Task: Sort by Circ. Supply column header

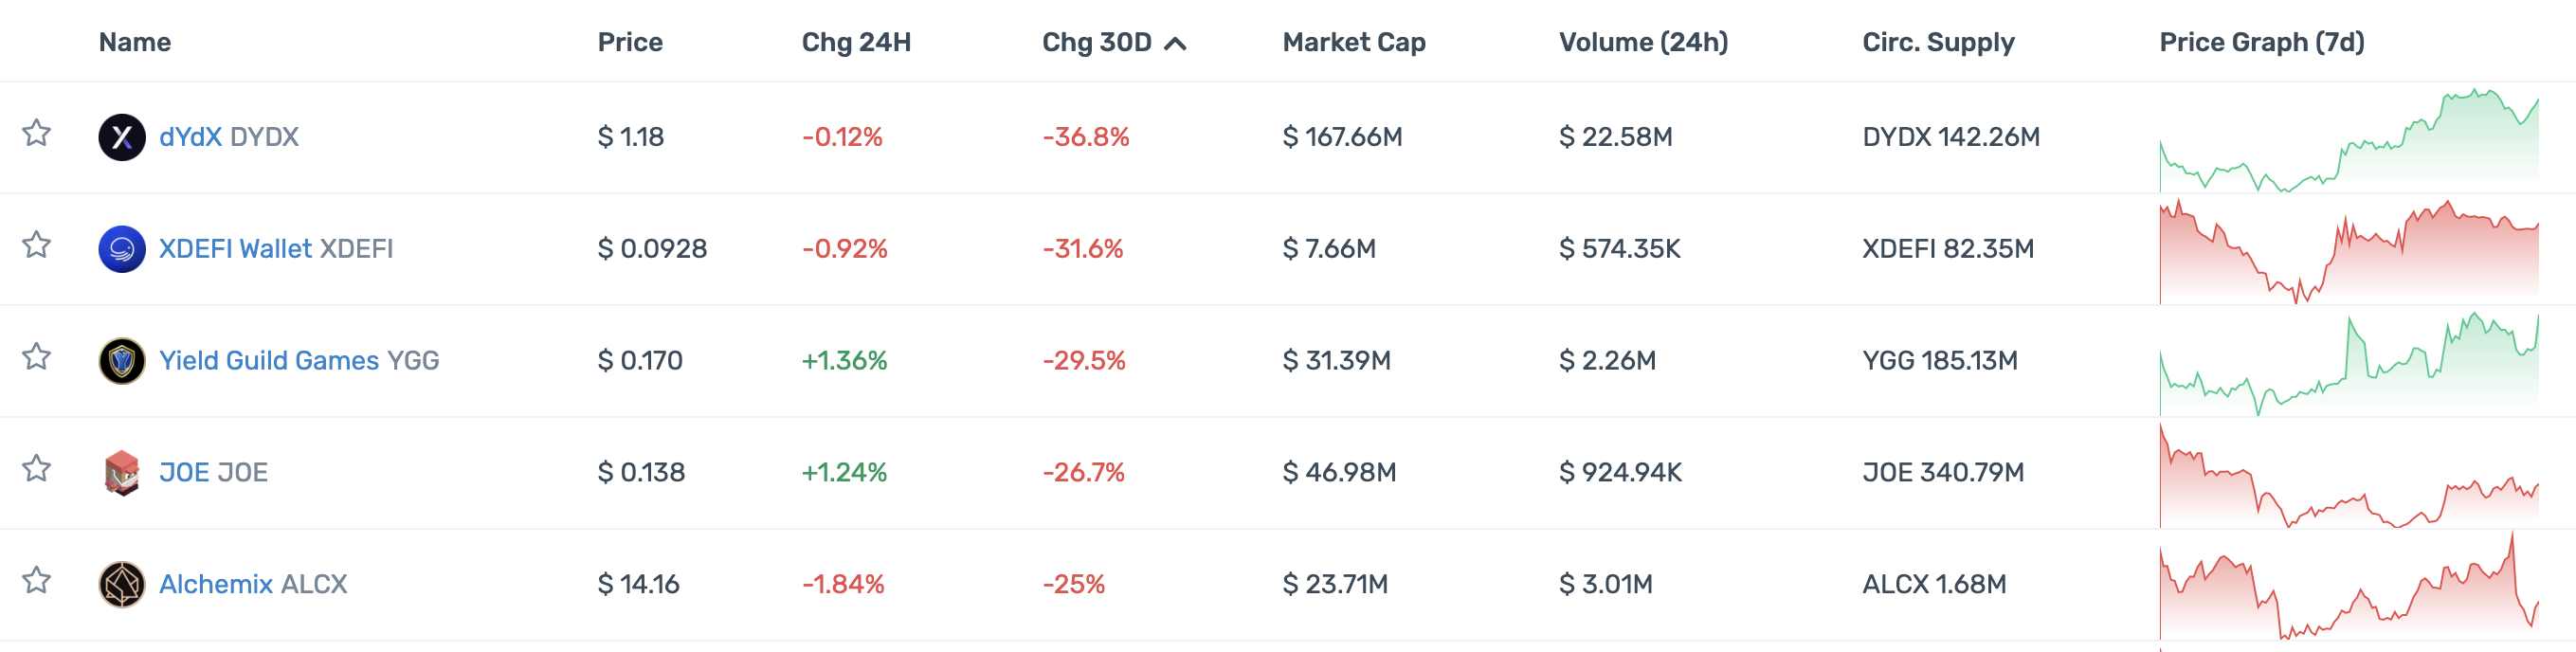Action: click(x=1938, y=42)
